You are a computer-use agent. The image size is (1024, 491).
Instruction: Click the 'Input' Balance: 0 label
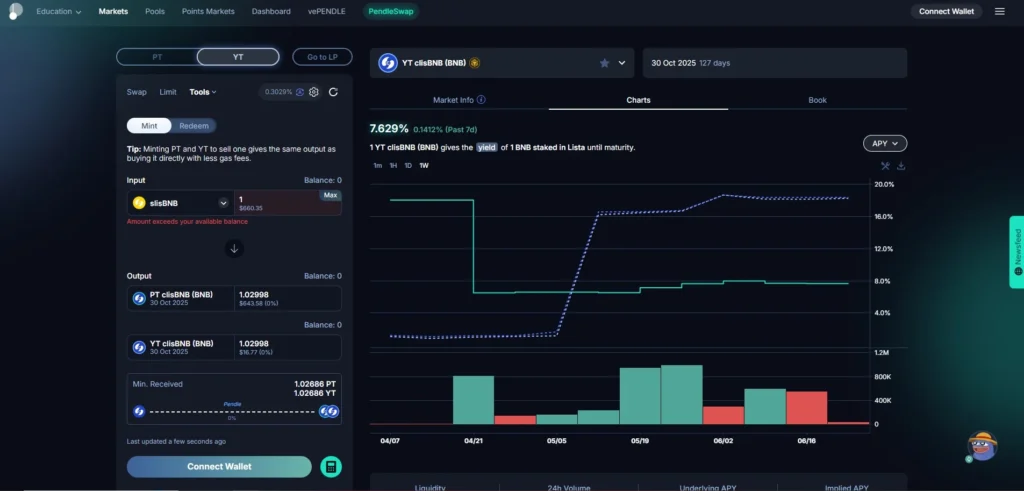323,180
